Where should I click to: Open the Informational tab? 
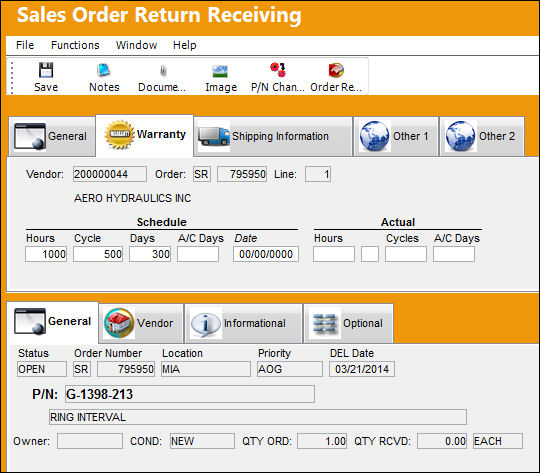pyautogui.click(x=243, y=323)
